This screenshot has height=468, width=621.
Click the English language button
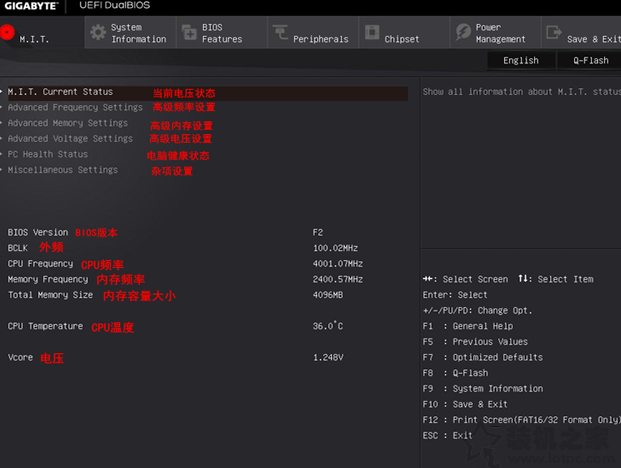[x=520, y=60]
